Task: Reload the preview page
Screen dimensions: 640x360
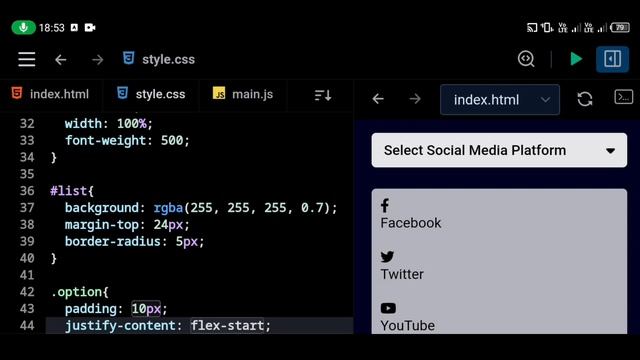Action: point(584,99)
